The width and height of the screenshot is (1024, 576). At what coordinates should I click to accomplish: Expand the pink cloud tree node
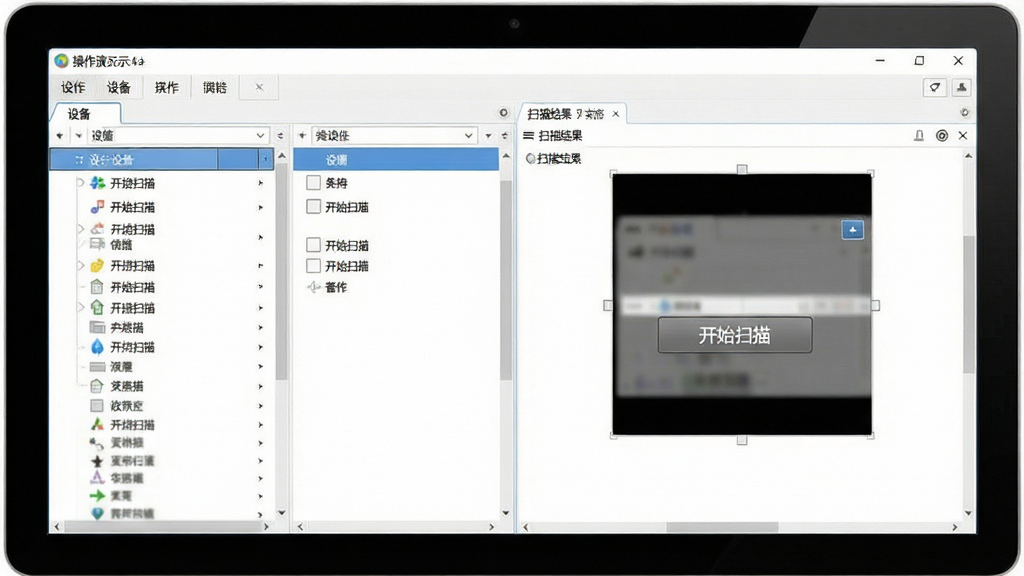(x=80, y=229)
